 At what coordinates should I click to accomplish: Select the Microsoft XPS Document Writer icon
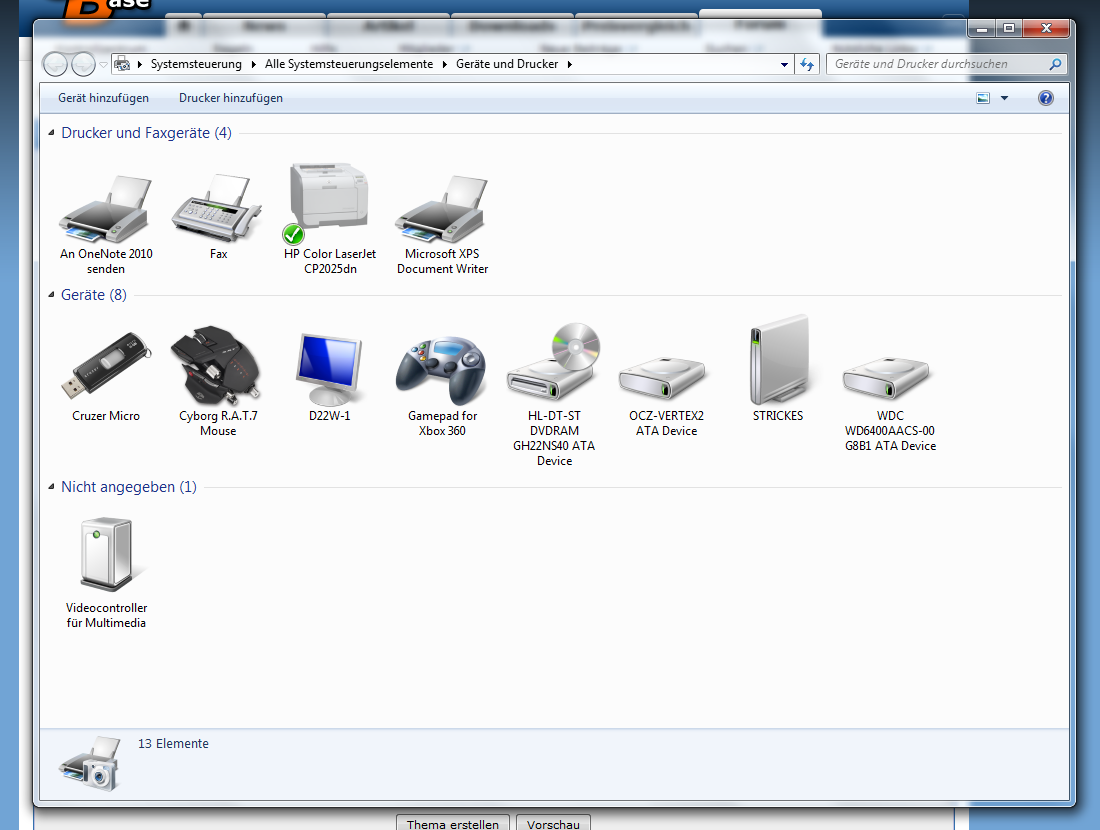(441, 209)
